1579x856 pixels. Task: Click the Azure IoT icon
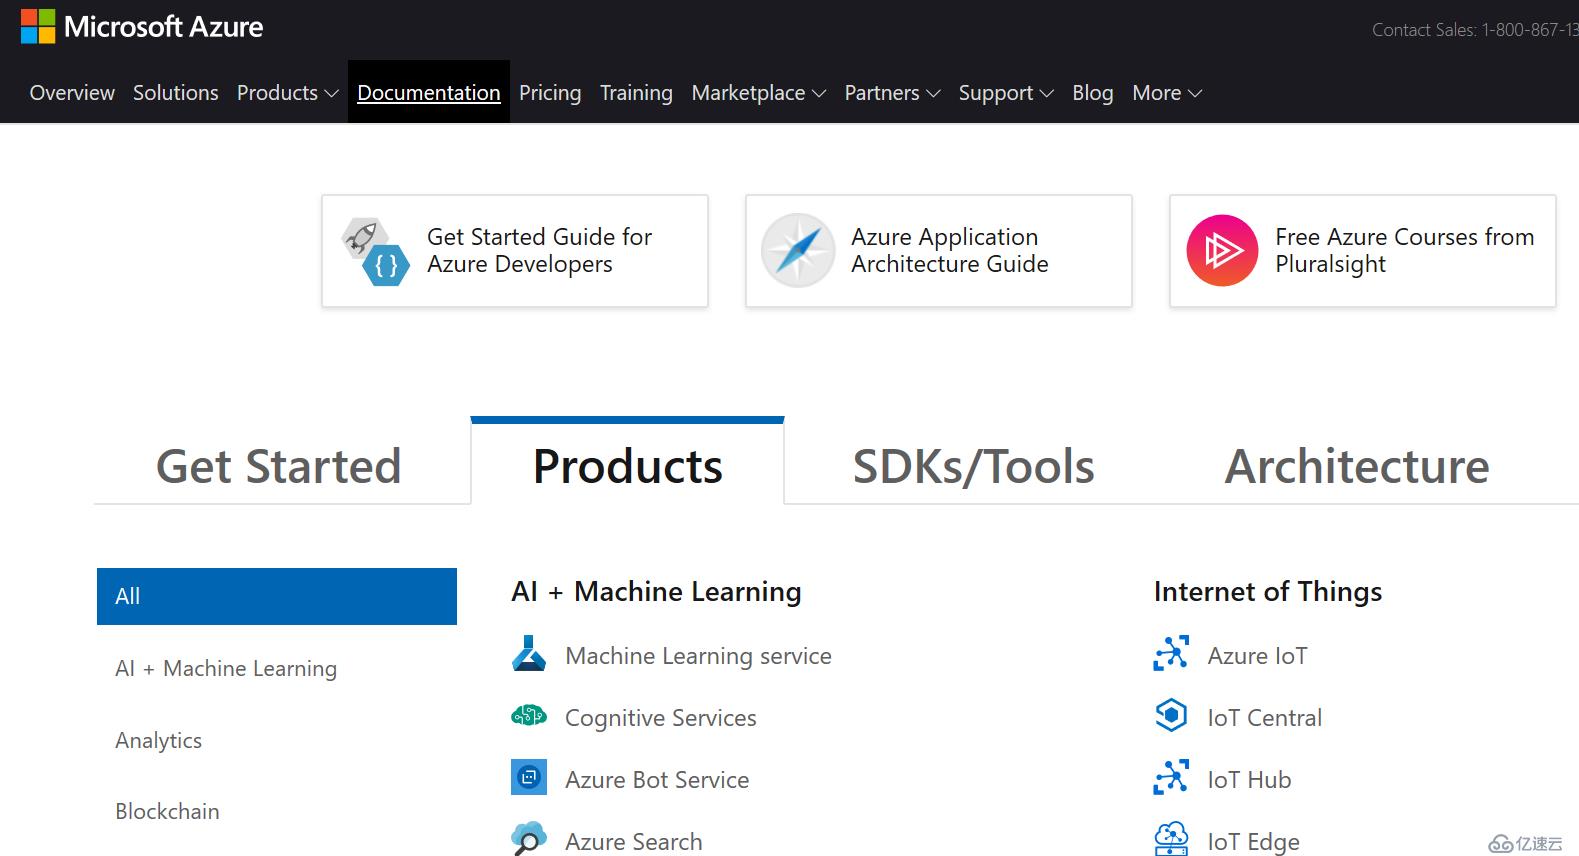pos(1171,654)
